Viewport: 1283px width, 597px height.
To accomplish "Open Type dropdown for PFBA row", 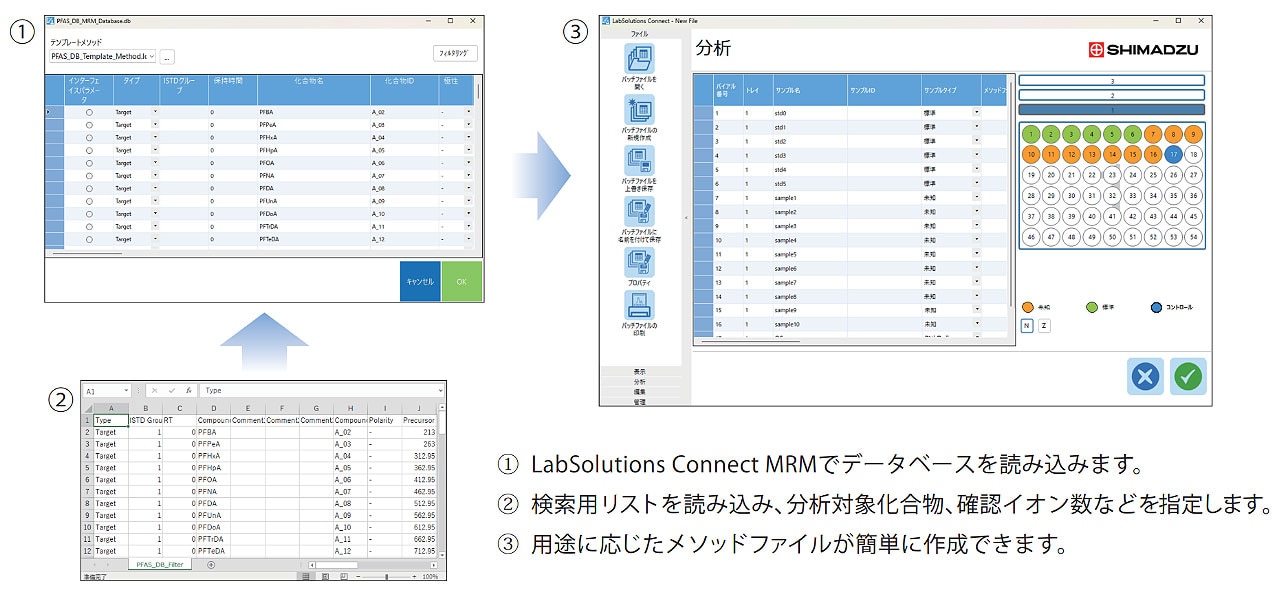I will (x=155, y=113).
